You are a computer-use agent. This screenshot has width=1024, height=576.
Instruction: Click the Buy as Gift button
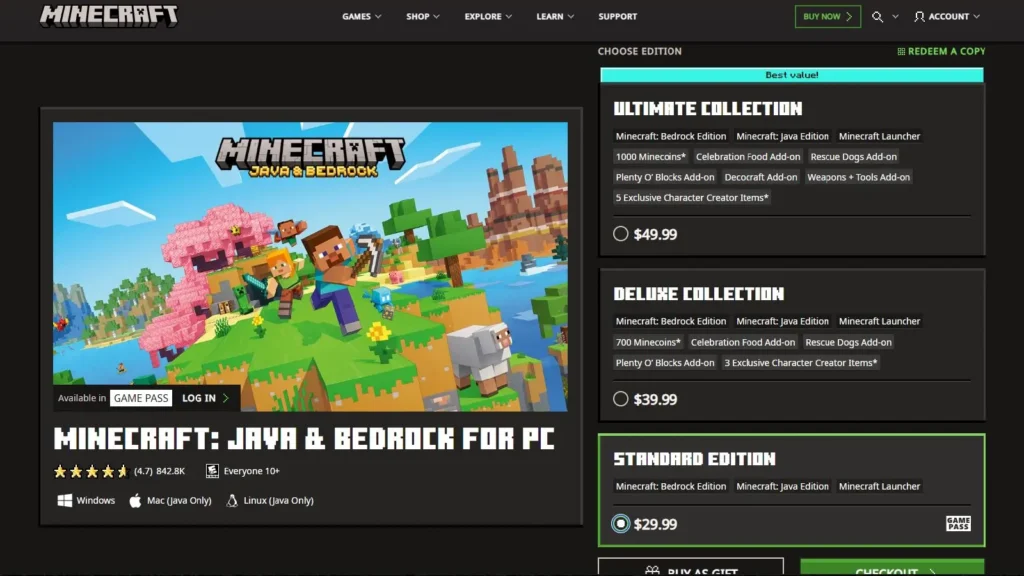click(x=691, y=568)
